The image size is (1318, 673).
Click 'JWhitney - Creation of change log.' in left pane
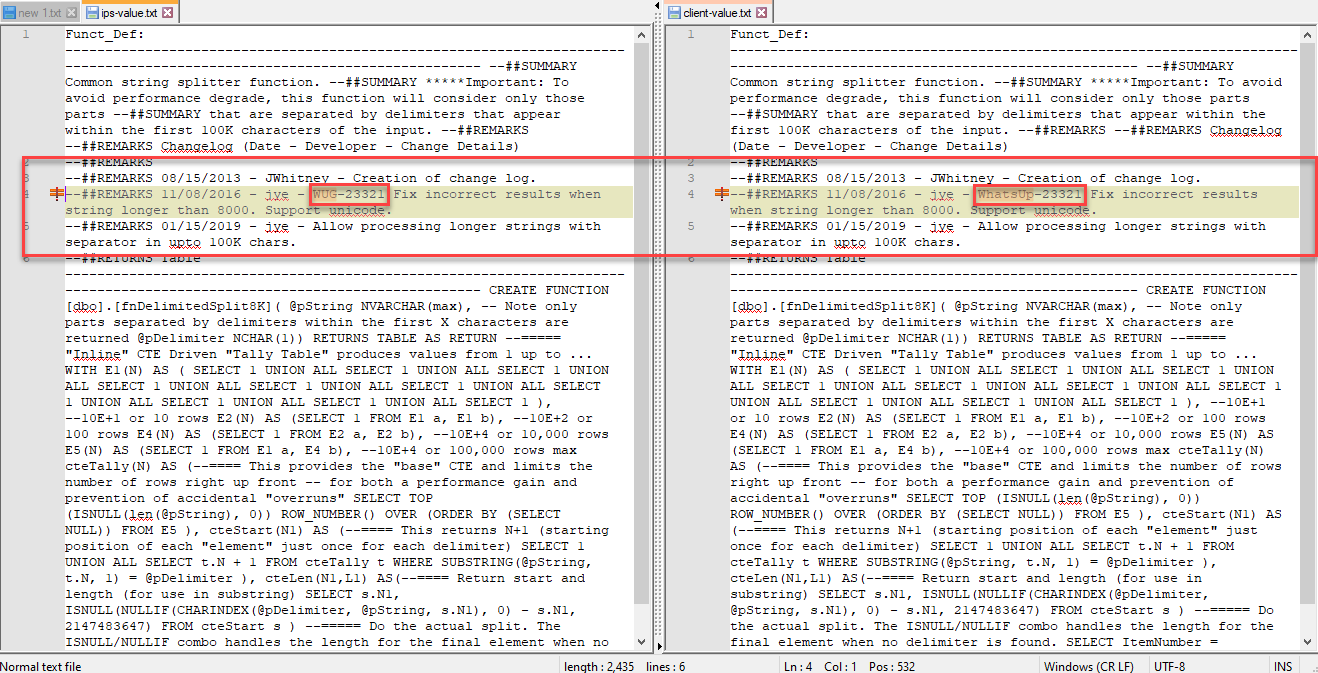point(400,178)
